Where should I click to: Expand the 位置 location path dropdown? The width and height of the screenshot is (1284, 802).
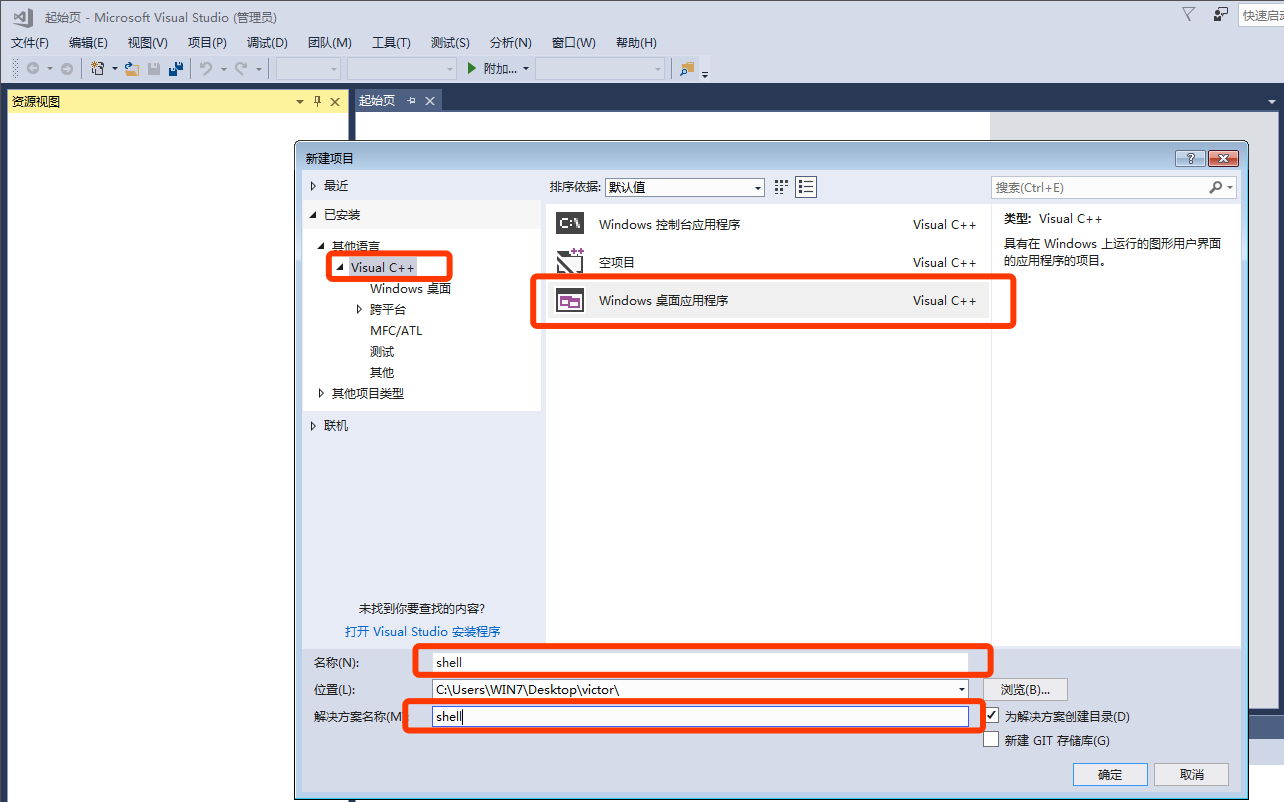pyautogui.click(x=961, y=689)
